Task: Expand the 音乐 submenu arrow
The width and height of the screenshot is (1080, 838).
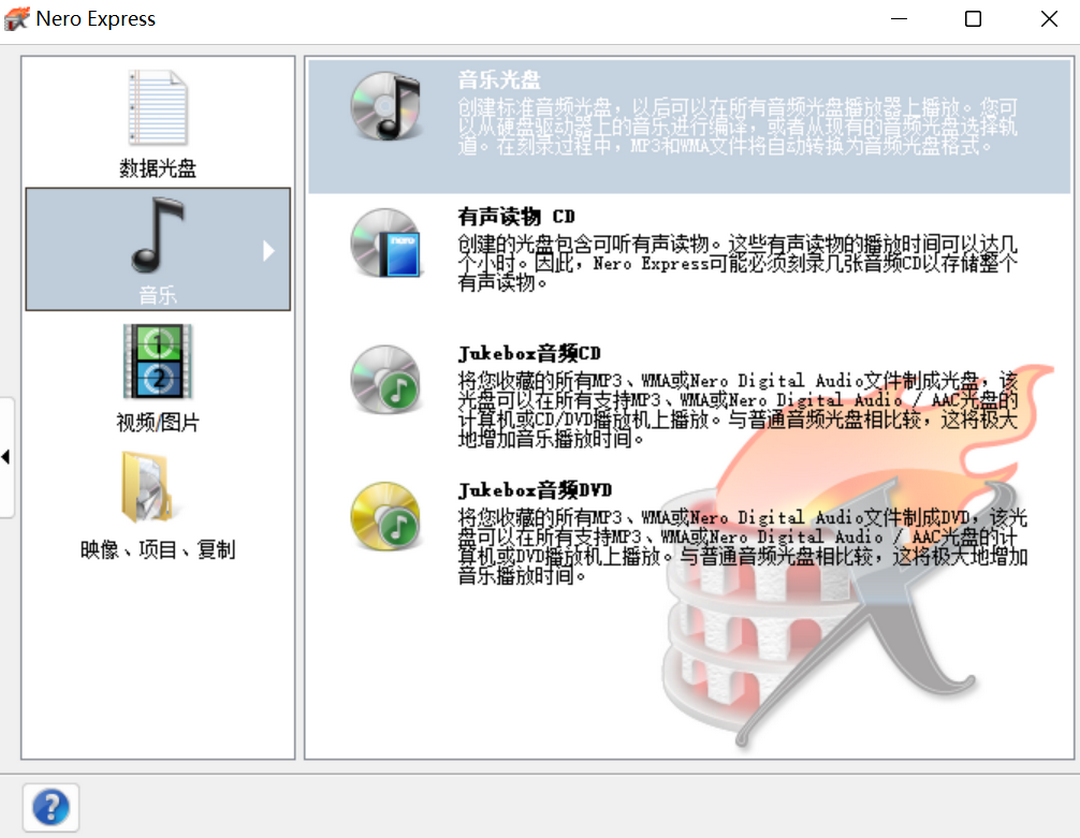Action: coord(267,252)
